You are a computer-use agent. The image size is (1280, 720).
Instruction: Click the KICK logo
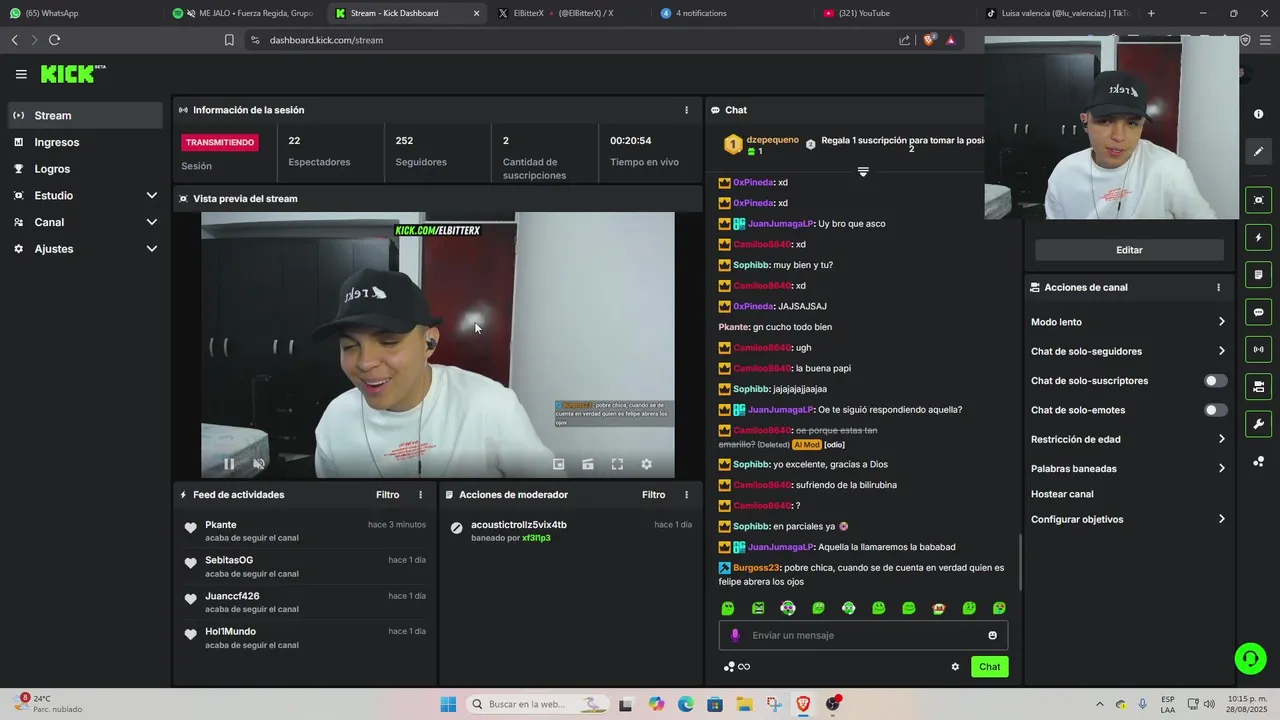pyautogui.click(x=72, y=74)
